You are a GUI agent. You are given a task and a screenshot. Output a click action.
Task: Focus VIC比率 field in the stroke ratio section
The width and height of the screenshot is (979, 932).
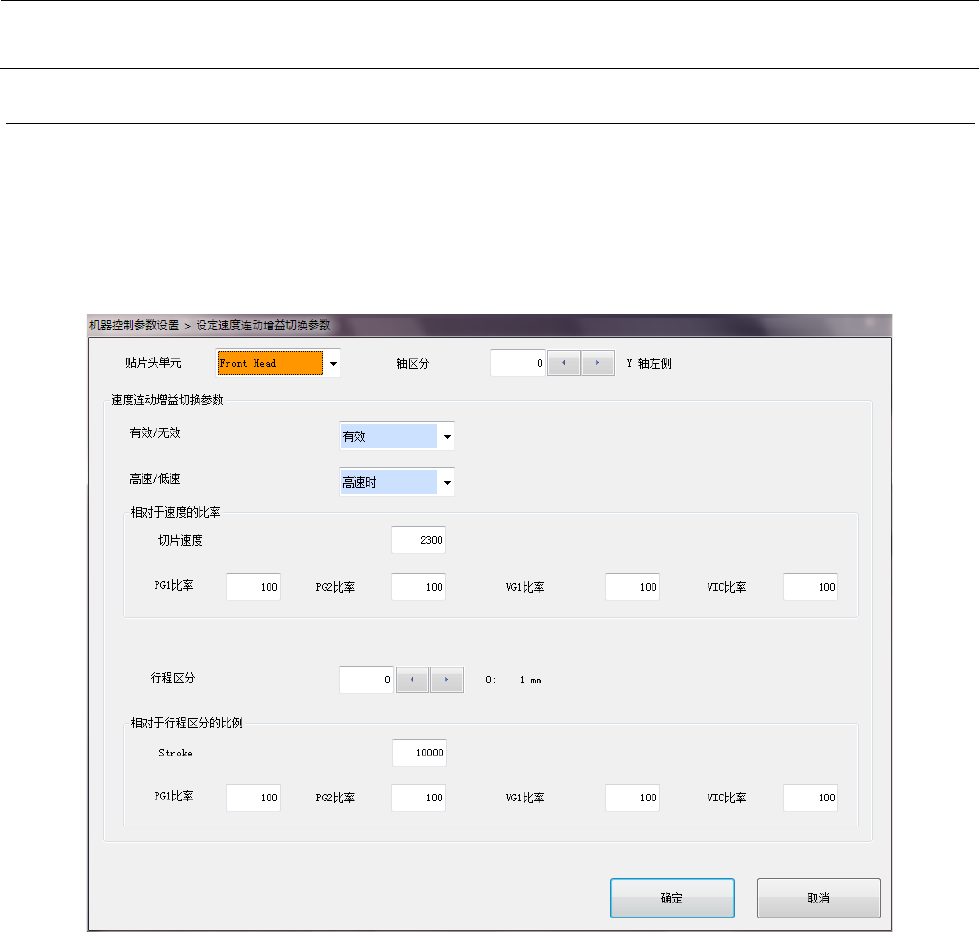(x=810, y=798)
